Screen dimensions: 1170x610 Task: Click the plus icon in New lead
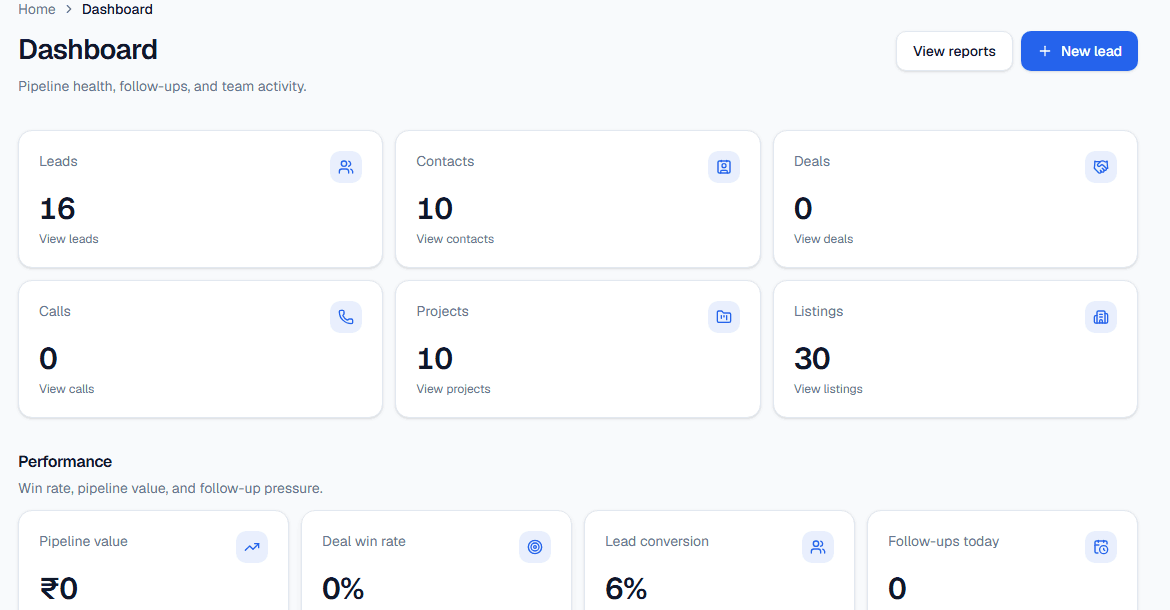1045,51
